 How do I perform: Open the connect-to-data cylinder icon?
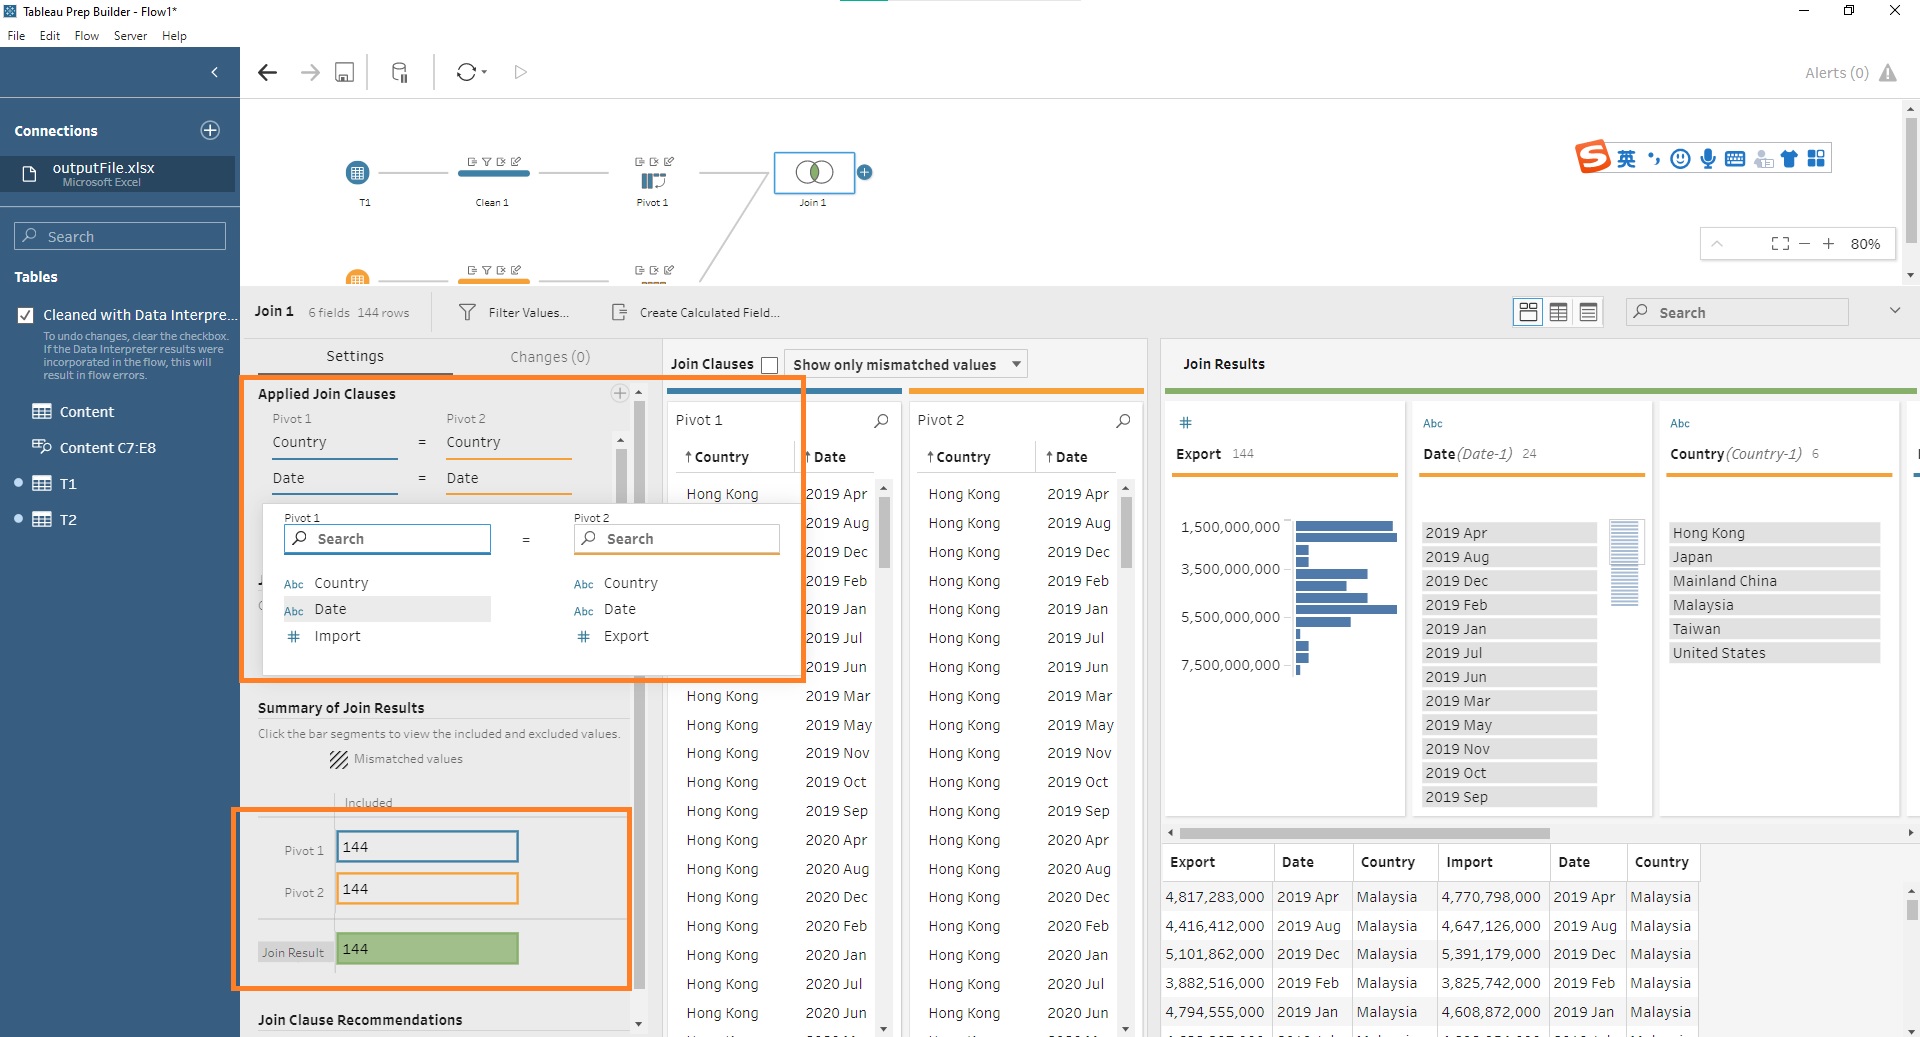coord(399,72)
